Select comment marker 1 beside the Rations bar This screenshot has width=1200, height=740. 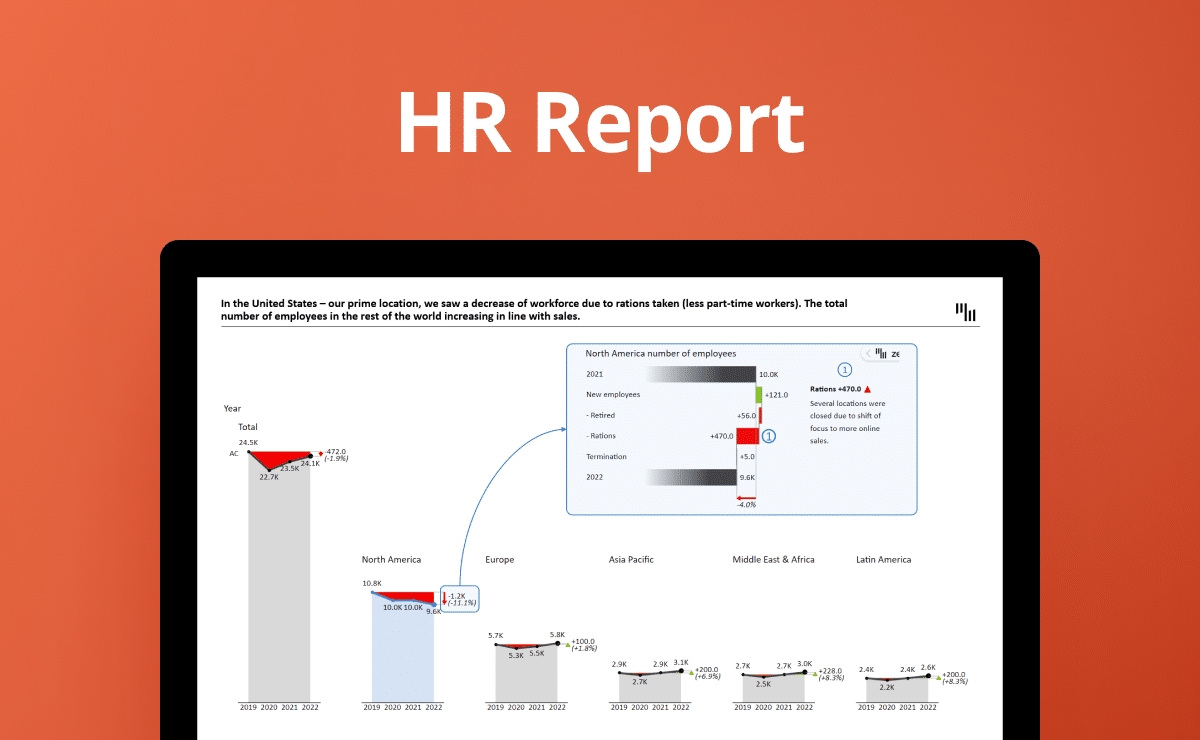point(769,436)
